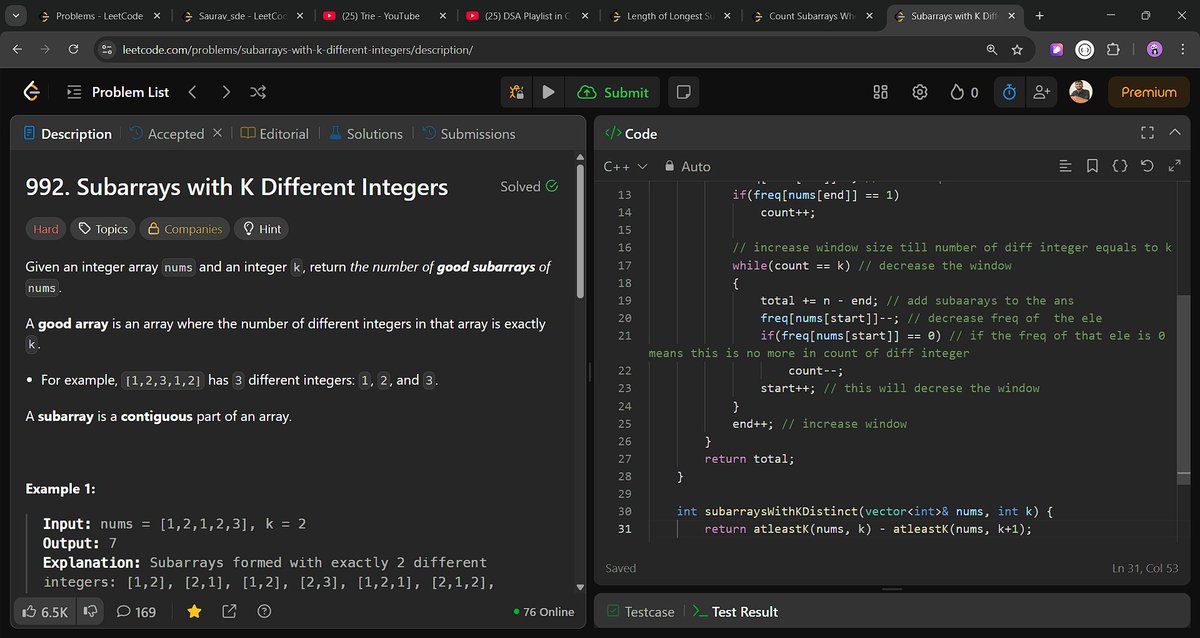Screen dimensions: 1200x638
Task: Open the profile avatar menu
Action: (1080, 92)
